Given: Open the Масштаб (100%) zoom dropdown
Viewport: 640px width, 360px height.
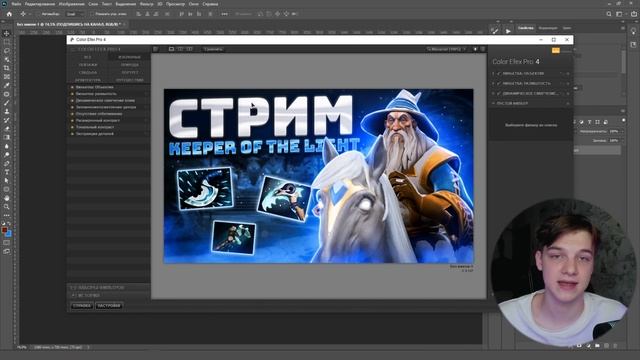Looking at the screenshot, I should point(446,49).
